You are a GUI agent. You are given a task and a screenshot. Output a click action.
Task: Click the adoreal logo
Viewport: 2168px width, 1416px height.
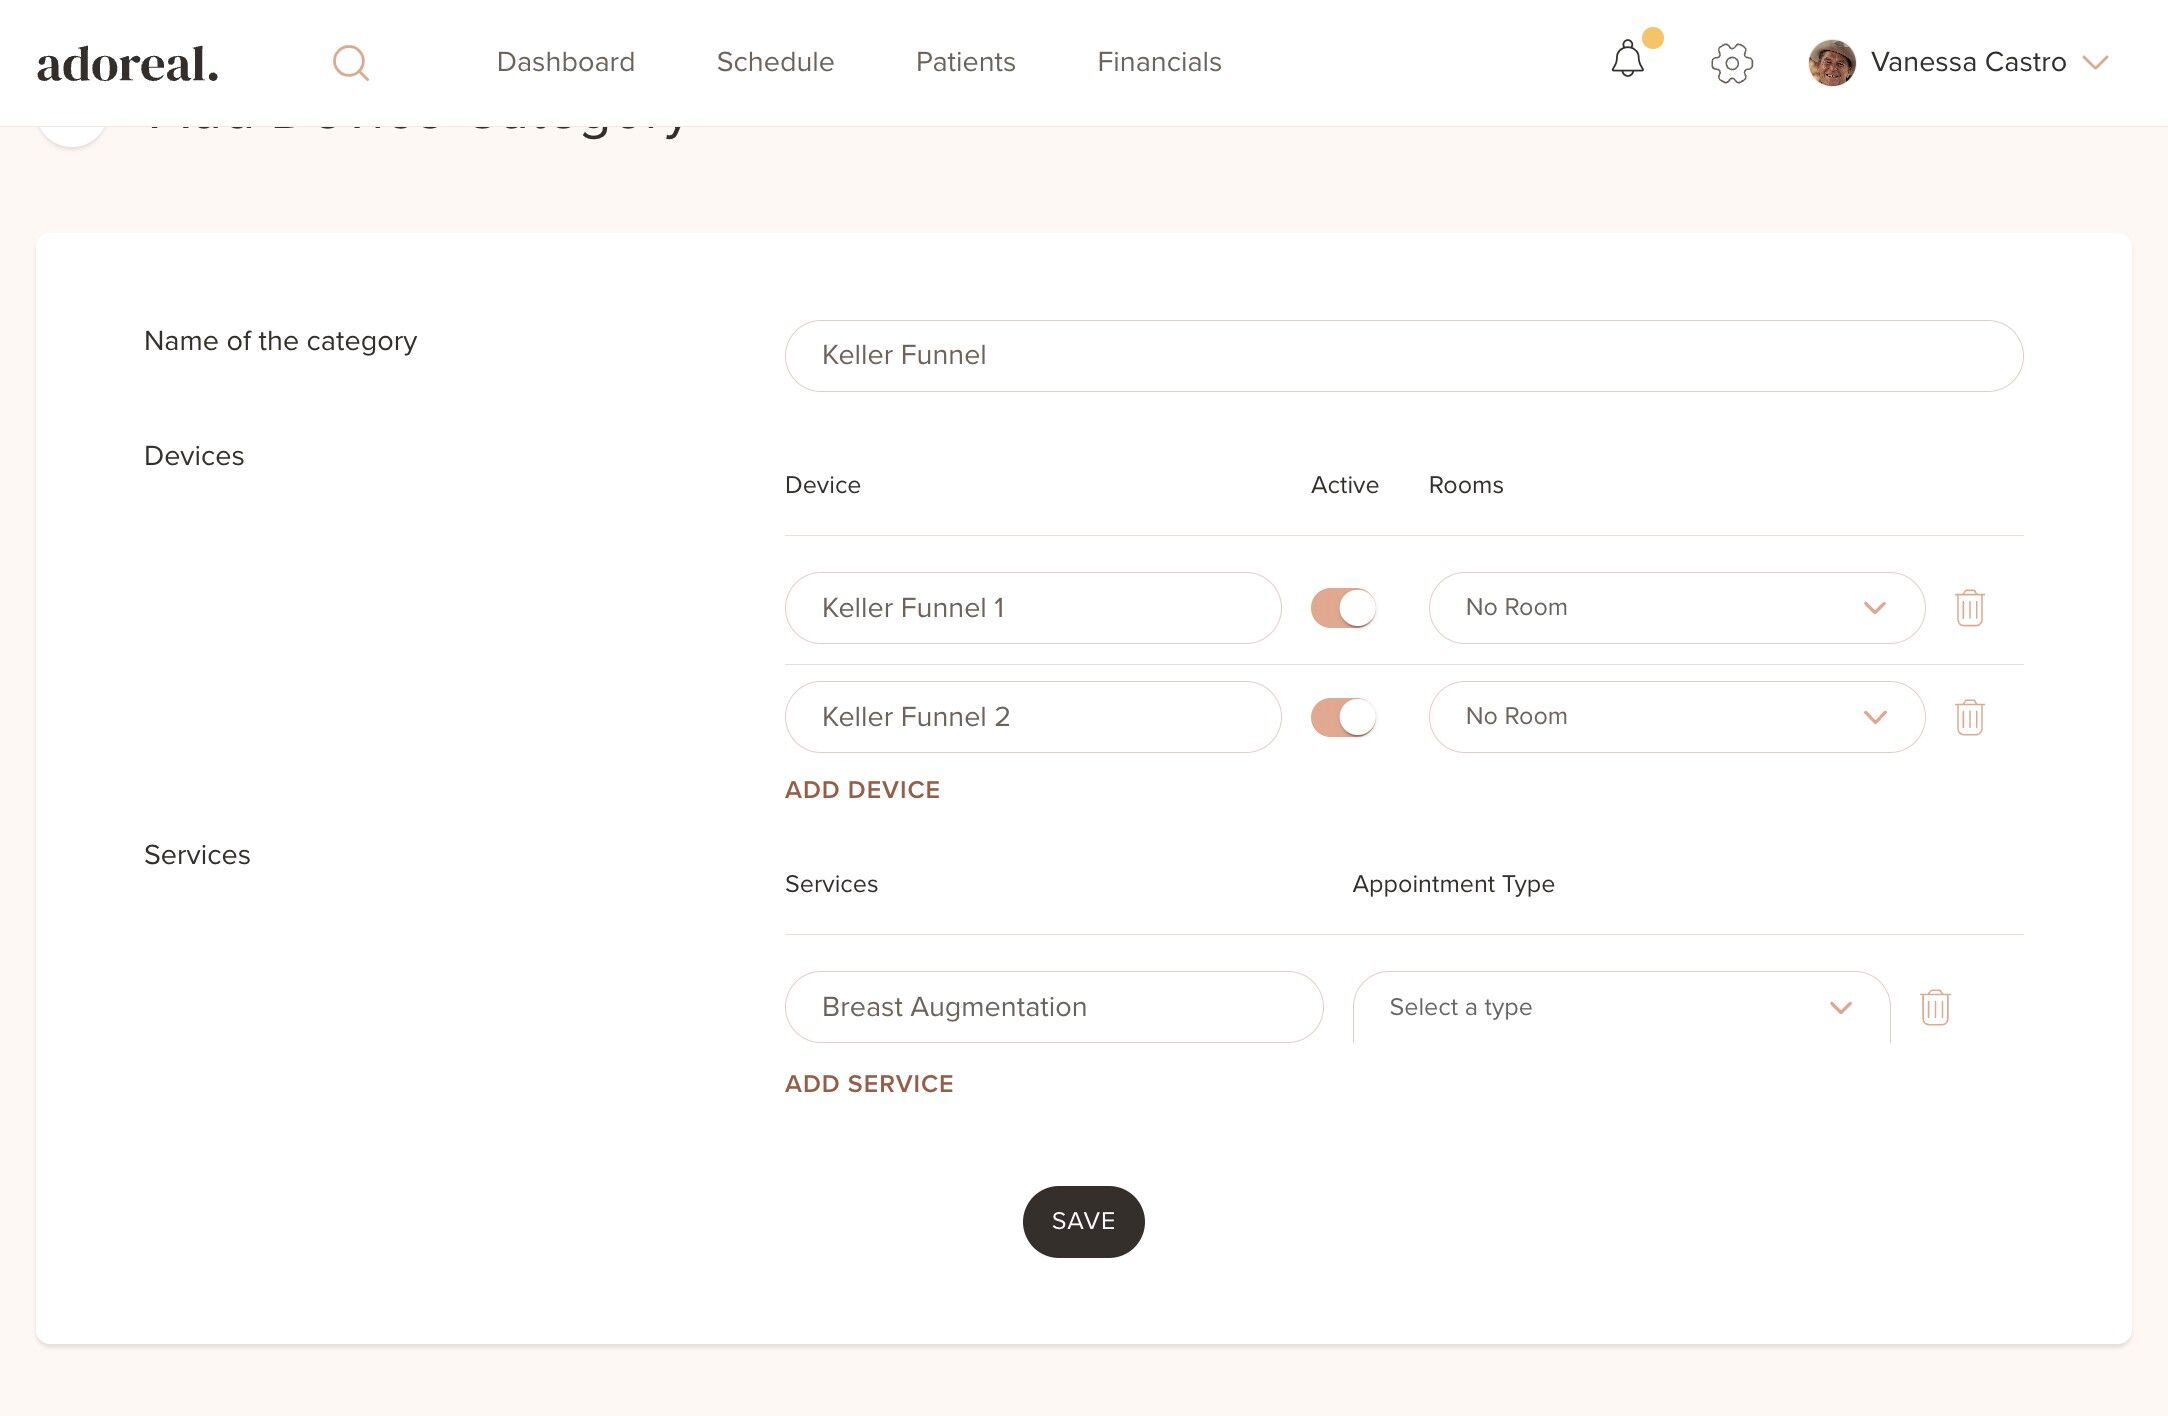point(127,64)
